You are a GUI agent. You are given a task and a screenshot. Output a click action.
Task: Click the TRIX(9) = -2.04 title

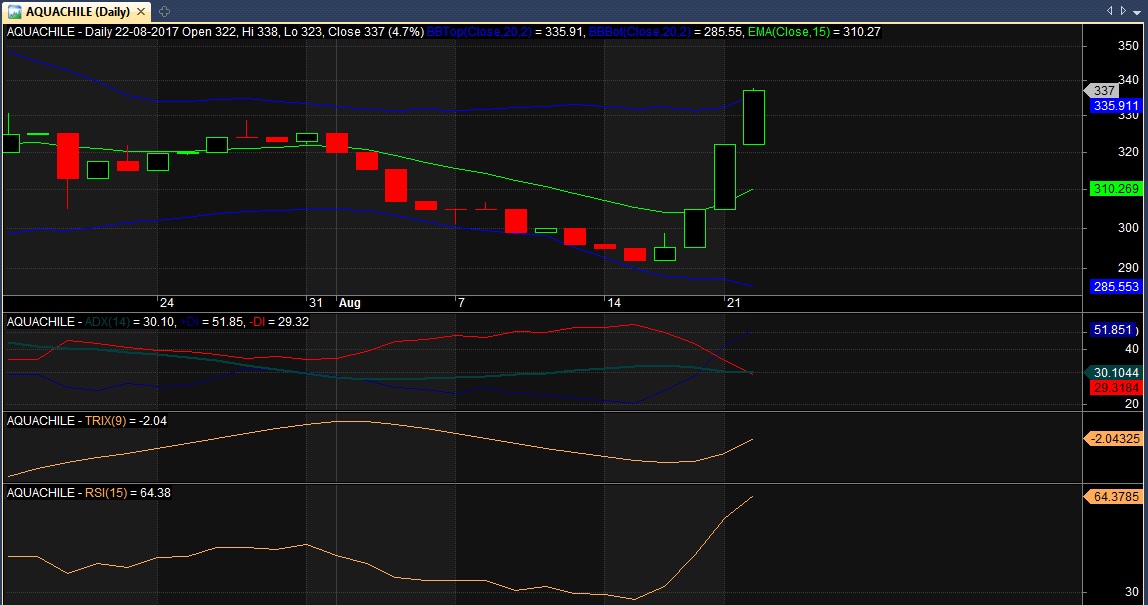click(125, 421)
